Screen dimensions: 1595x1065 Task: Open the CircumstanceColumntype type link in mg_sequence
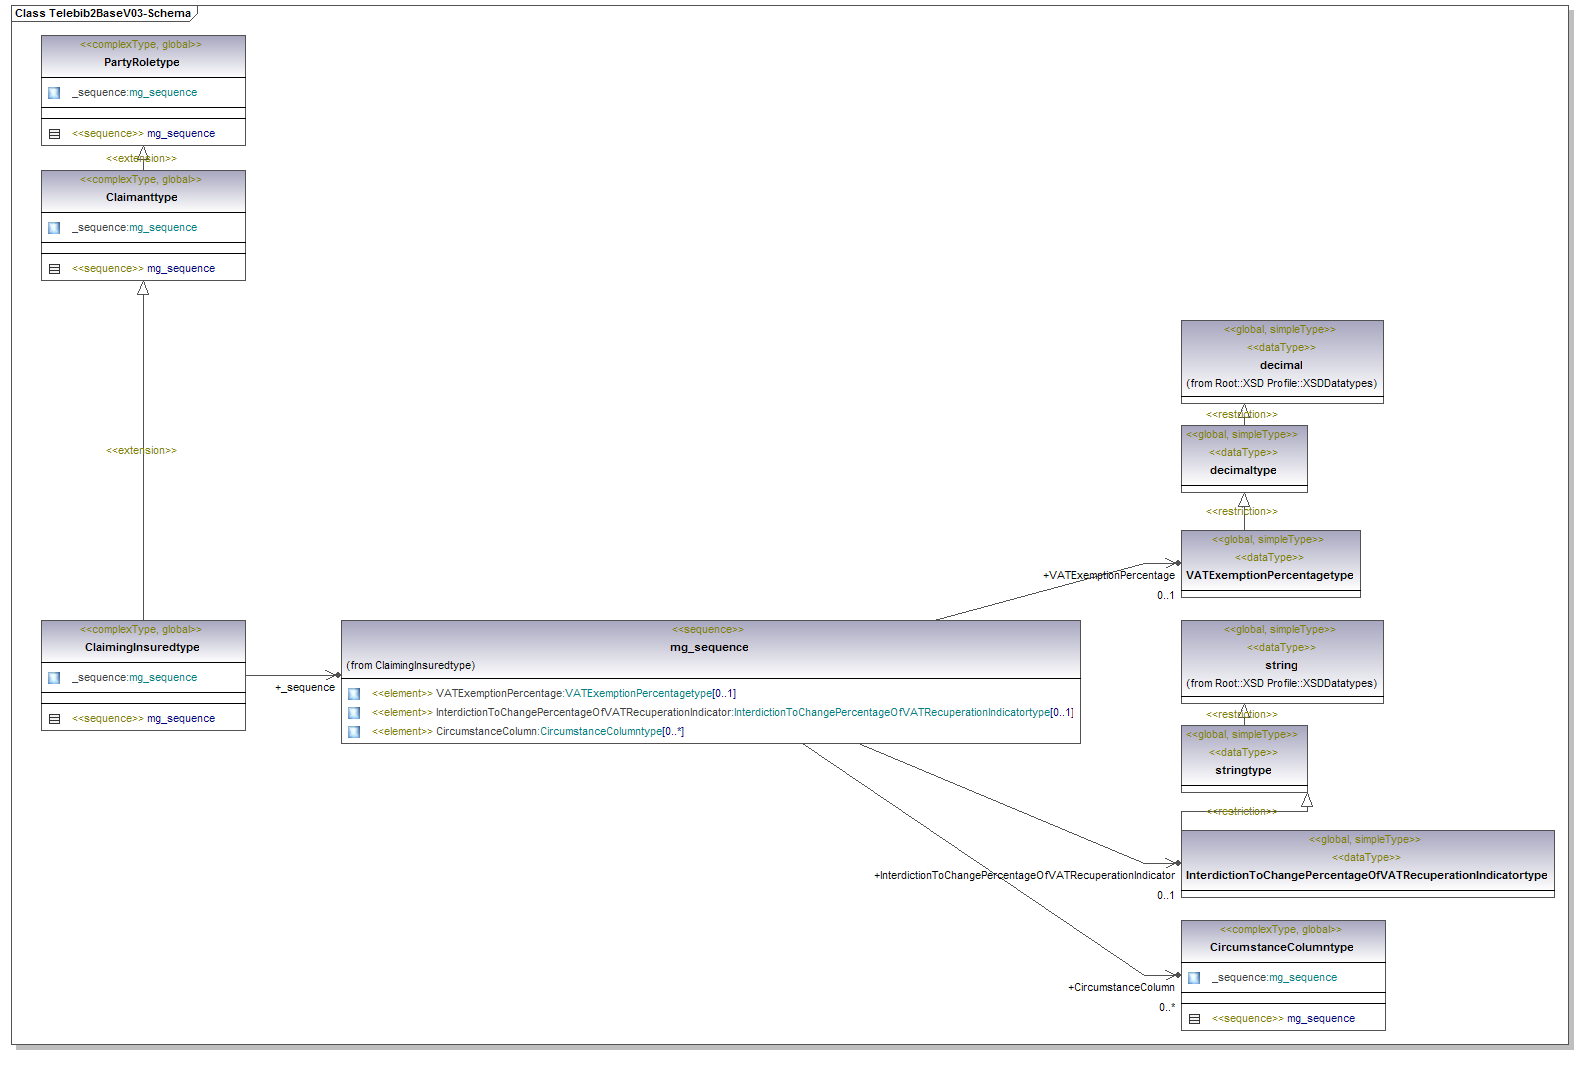[600, 732]
